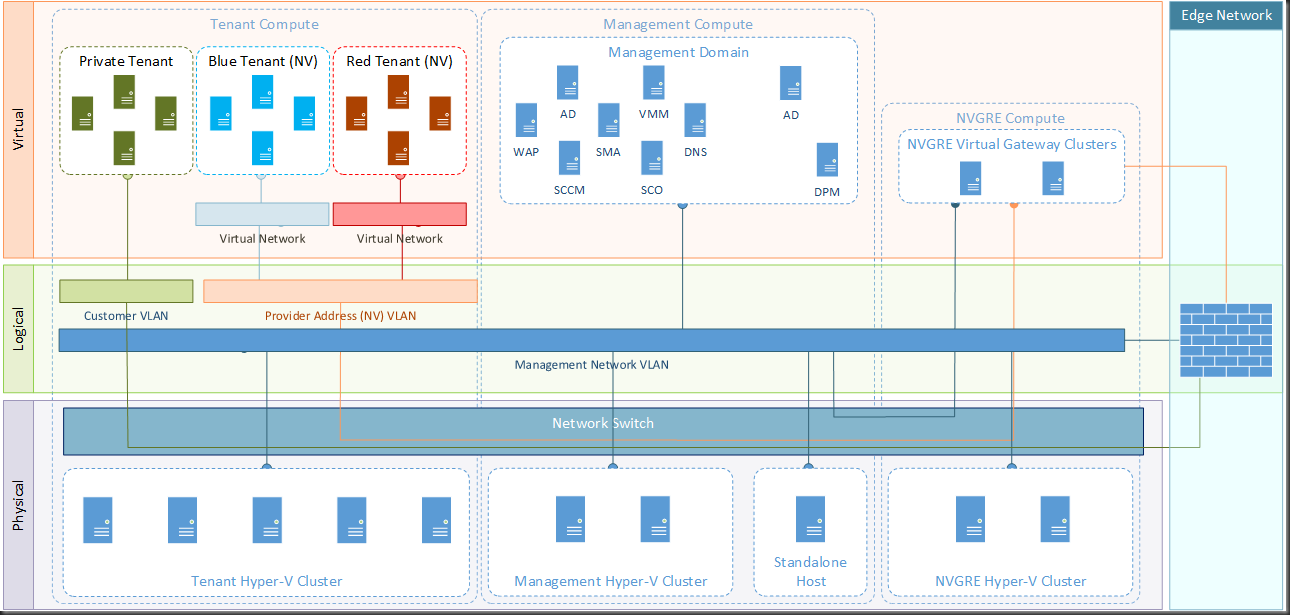
Task: Click the SCO server icon
Action: coord(652,158)
